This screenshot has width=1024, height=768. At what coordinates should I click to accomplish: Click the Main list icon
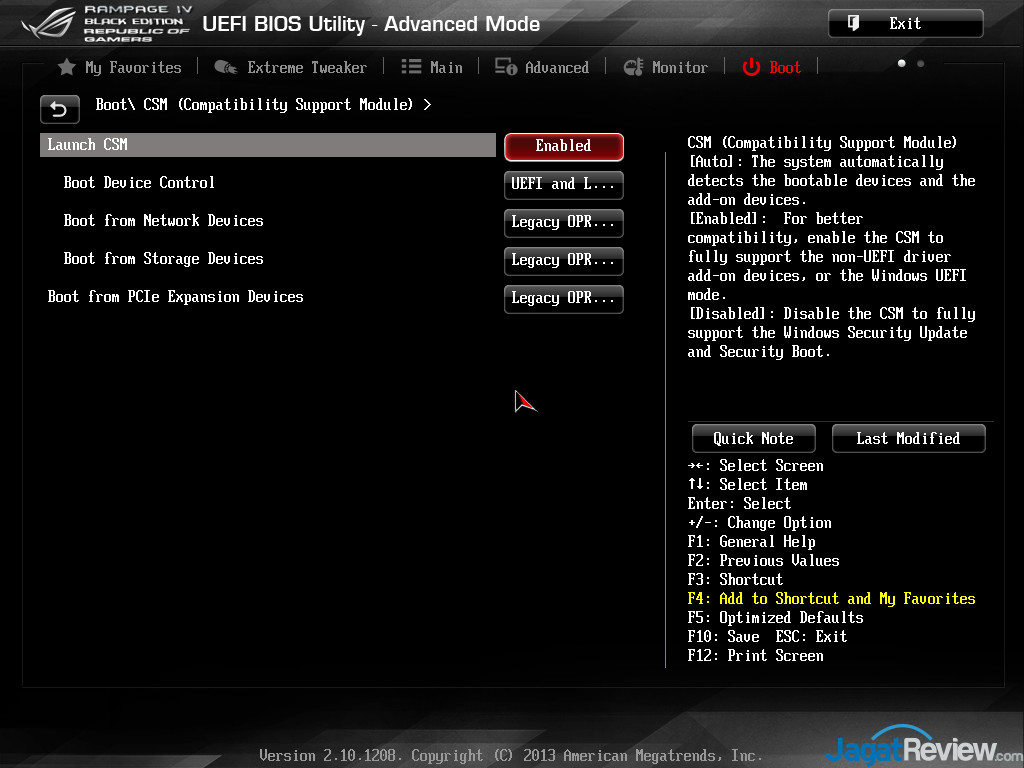pyautogui.click(x=411, y=67)
